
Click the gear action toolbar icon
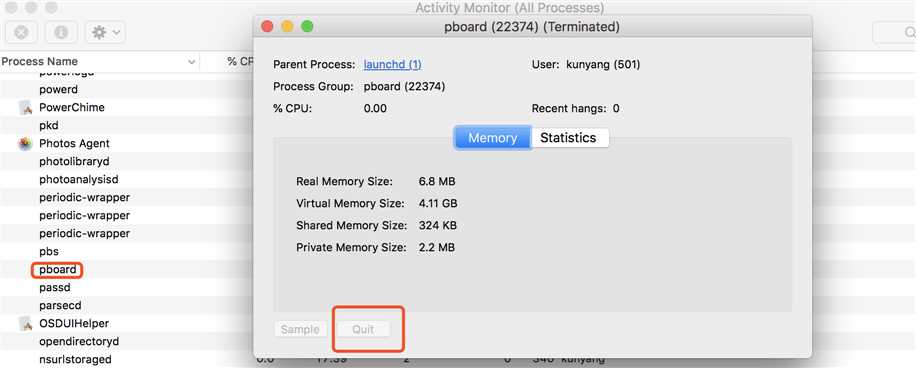(x=99, y=32)
